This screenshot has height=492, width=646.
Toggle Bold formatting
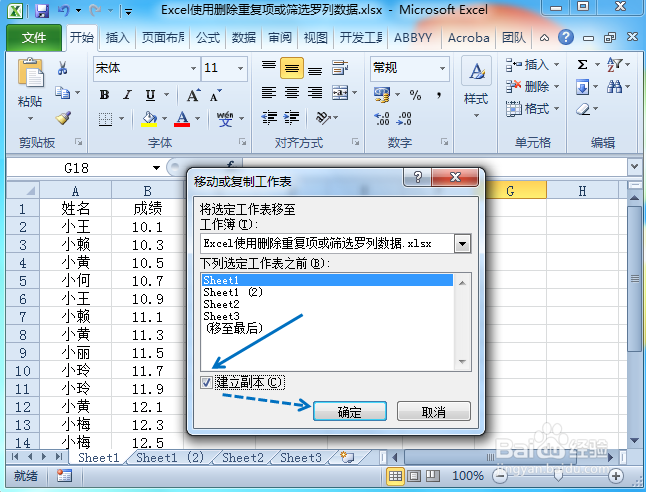click(104, 95)
